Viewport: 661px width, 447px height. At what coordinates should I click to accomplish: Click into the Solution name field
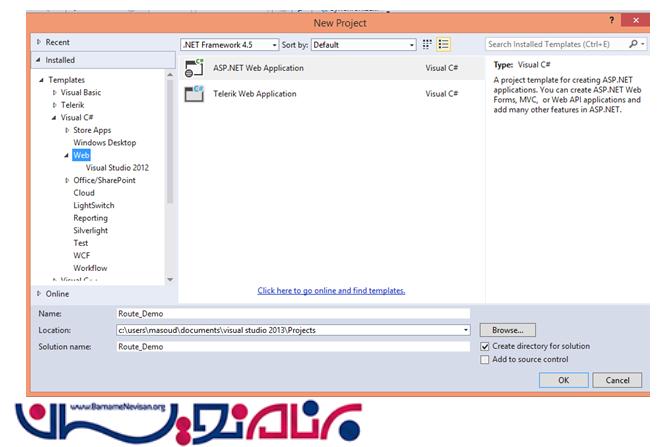pos(293,347)
